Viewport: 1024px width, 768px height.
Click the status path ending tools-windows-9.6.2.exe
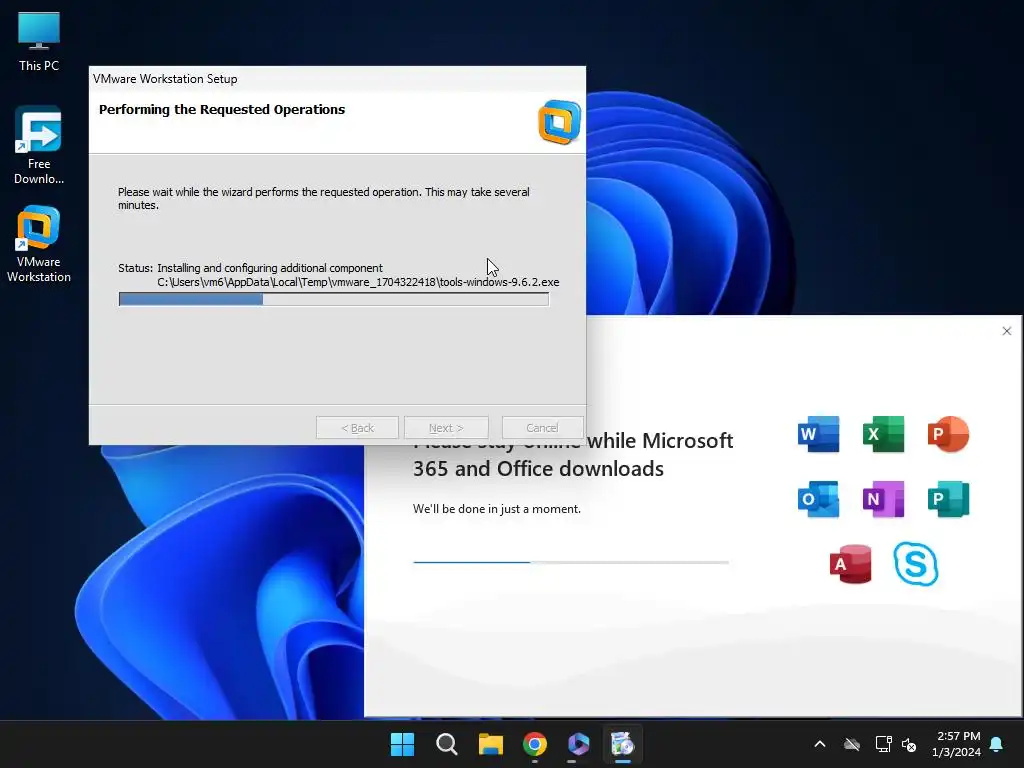(x=358, y=282)
